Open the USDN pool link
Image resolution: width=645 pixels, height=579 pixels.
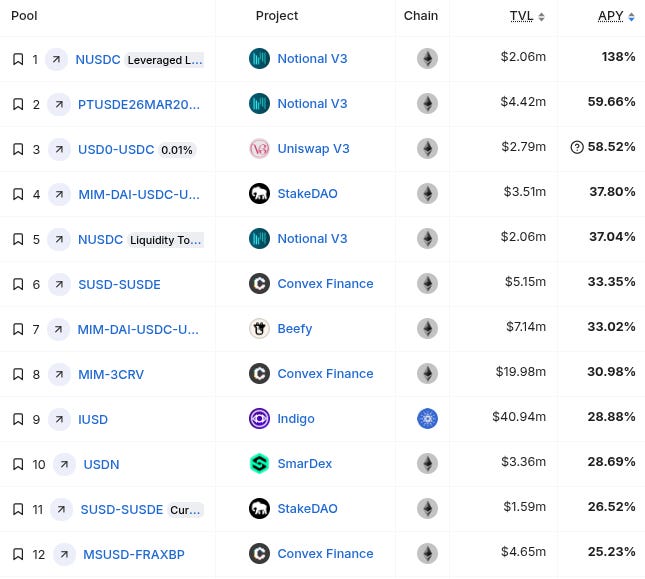[101, 465]
